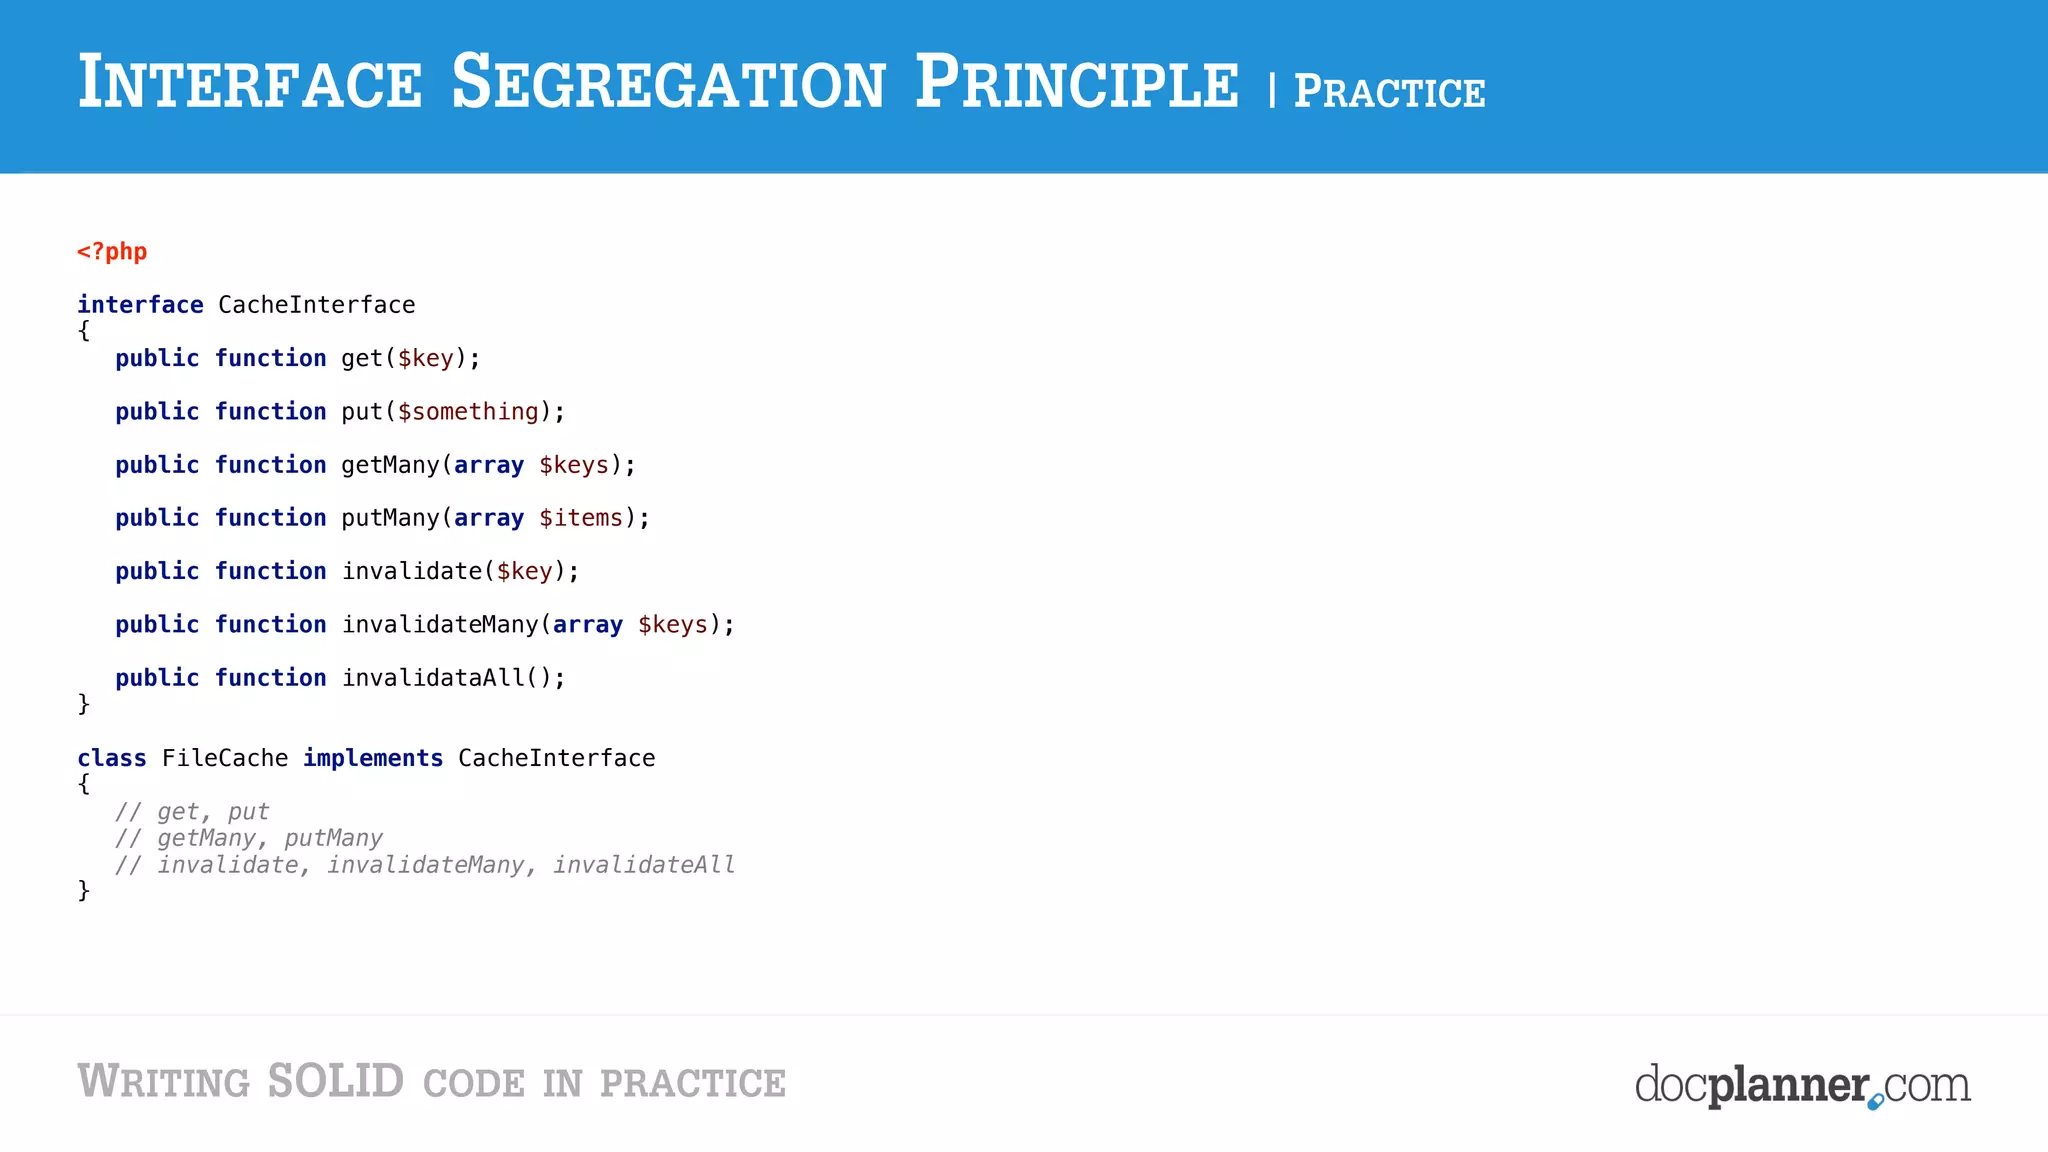Image resolution: width=2048 pixels, height=1152 pixels.
Task: Click the Practice subtitle in header
Action: (x=1389, y=92)
